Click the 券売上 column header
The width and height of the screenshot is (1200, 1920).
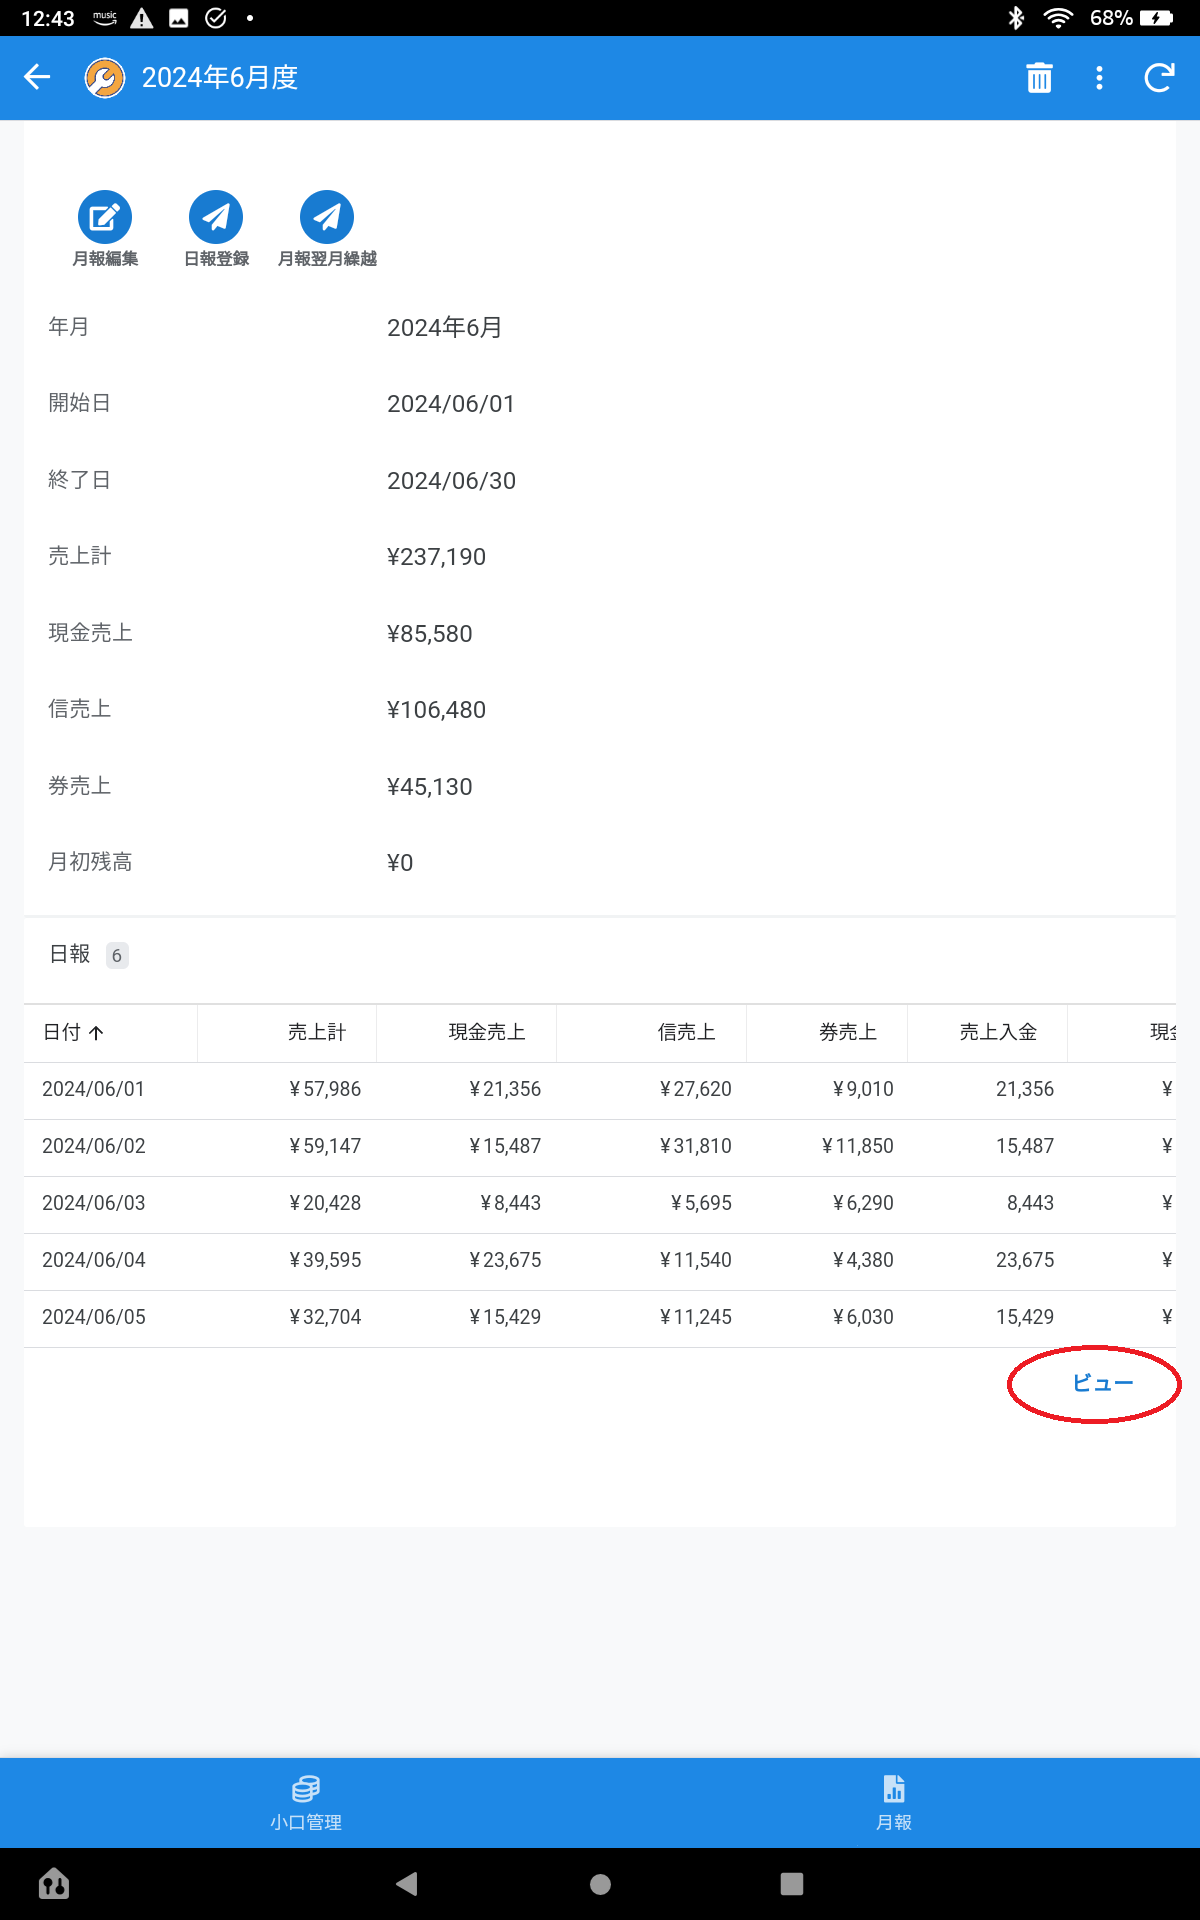pyautogui.click(x=847, y=1033)
